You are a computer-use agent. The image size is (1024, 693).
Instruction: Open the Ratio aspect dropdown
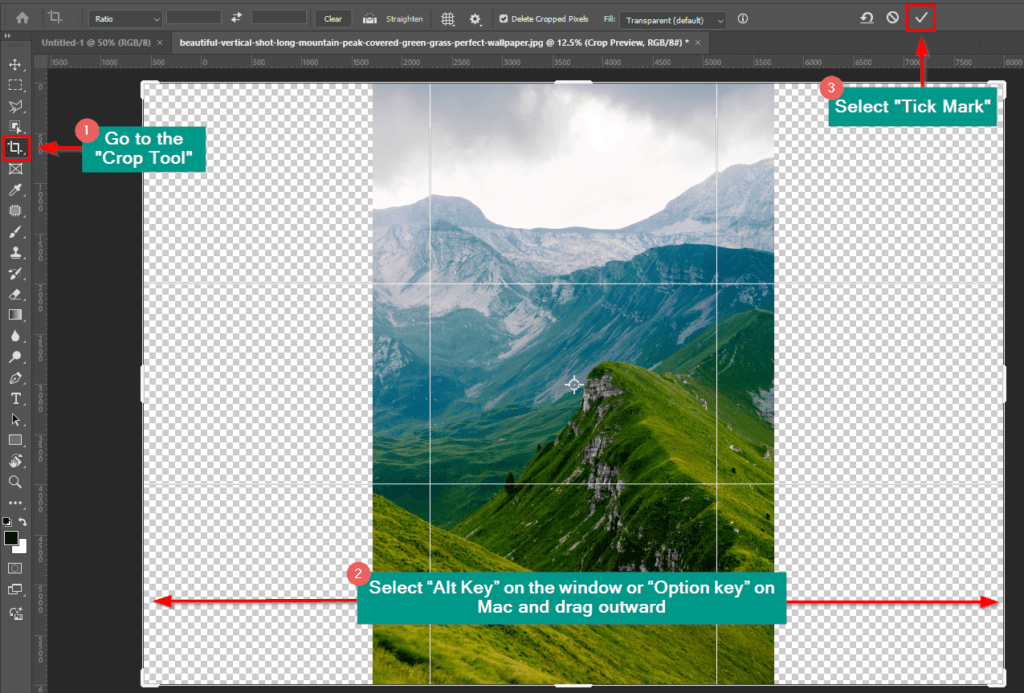[125, 18]
